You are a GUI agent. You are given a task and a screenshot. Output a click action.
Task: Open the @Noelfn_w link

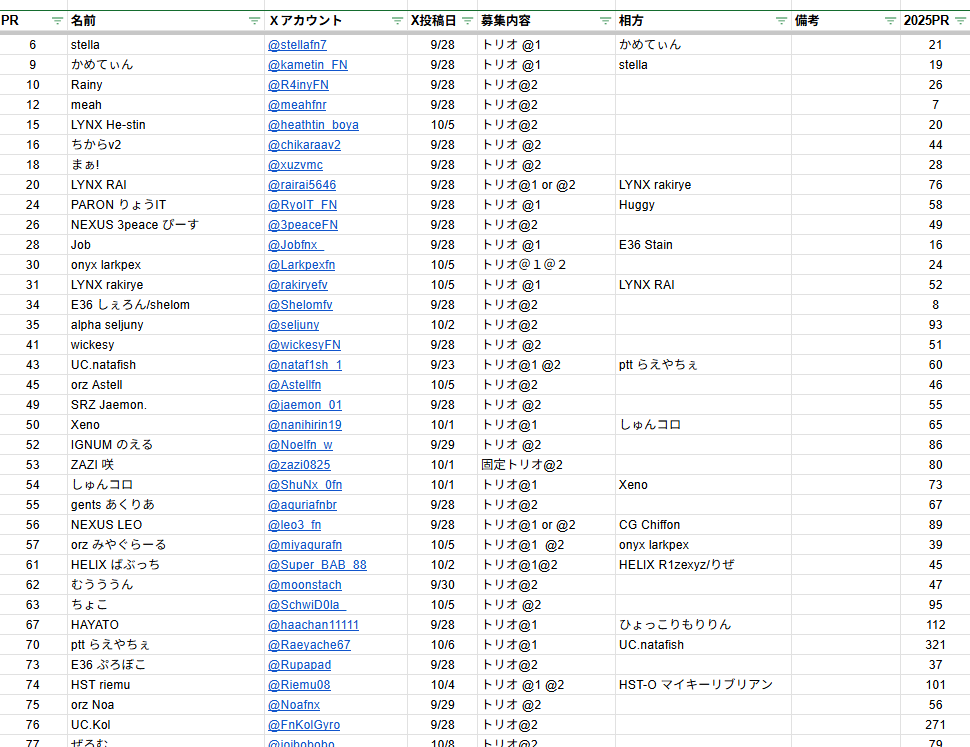tap(300, 445)
